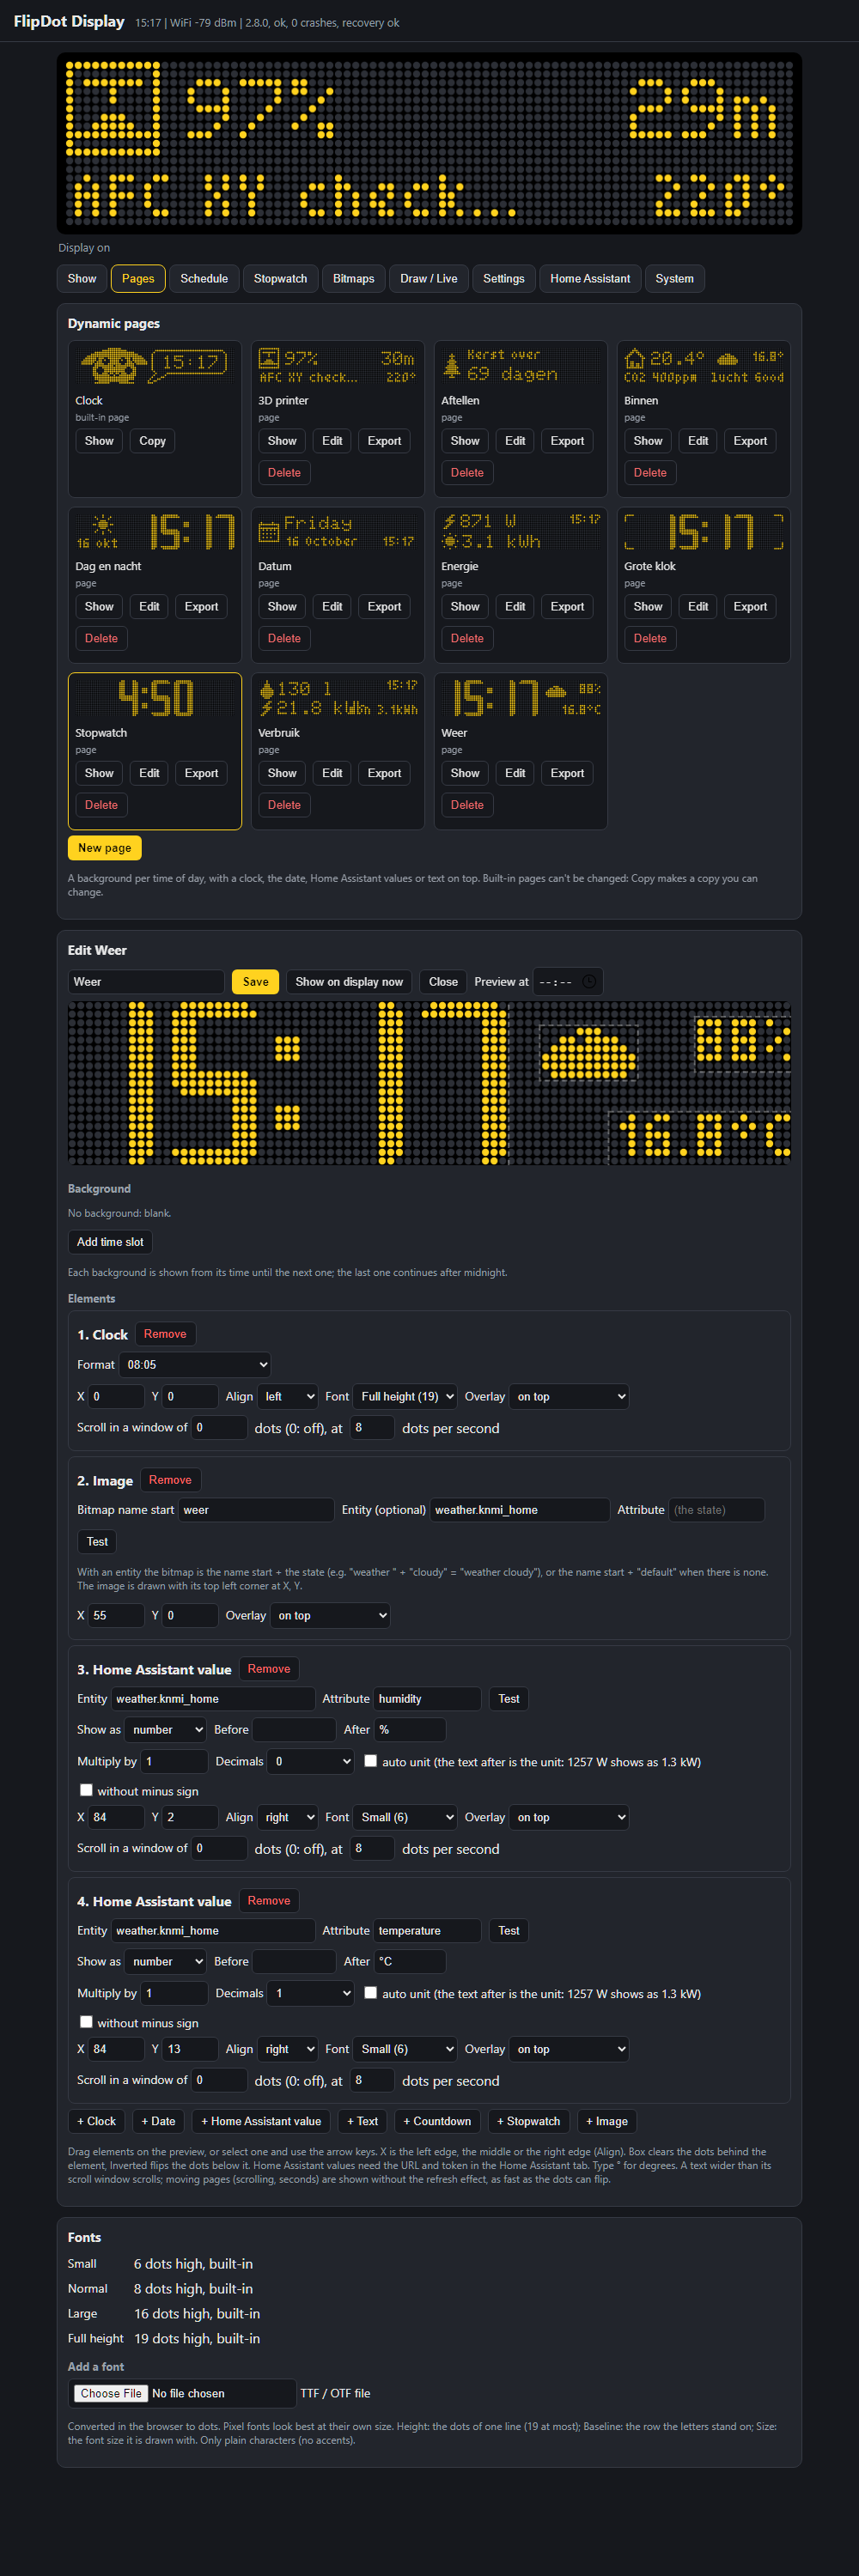Remove the Clock element

(165, 1334)
